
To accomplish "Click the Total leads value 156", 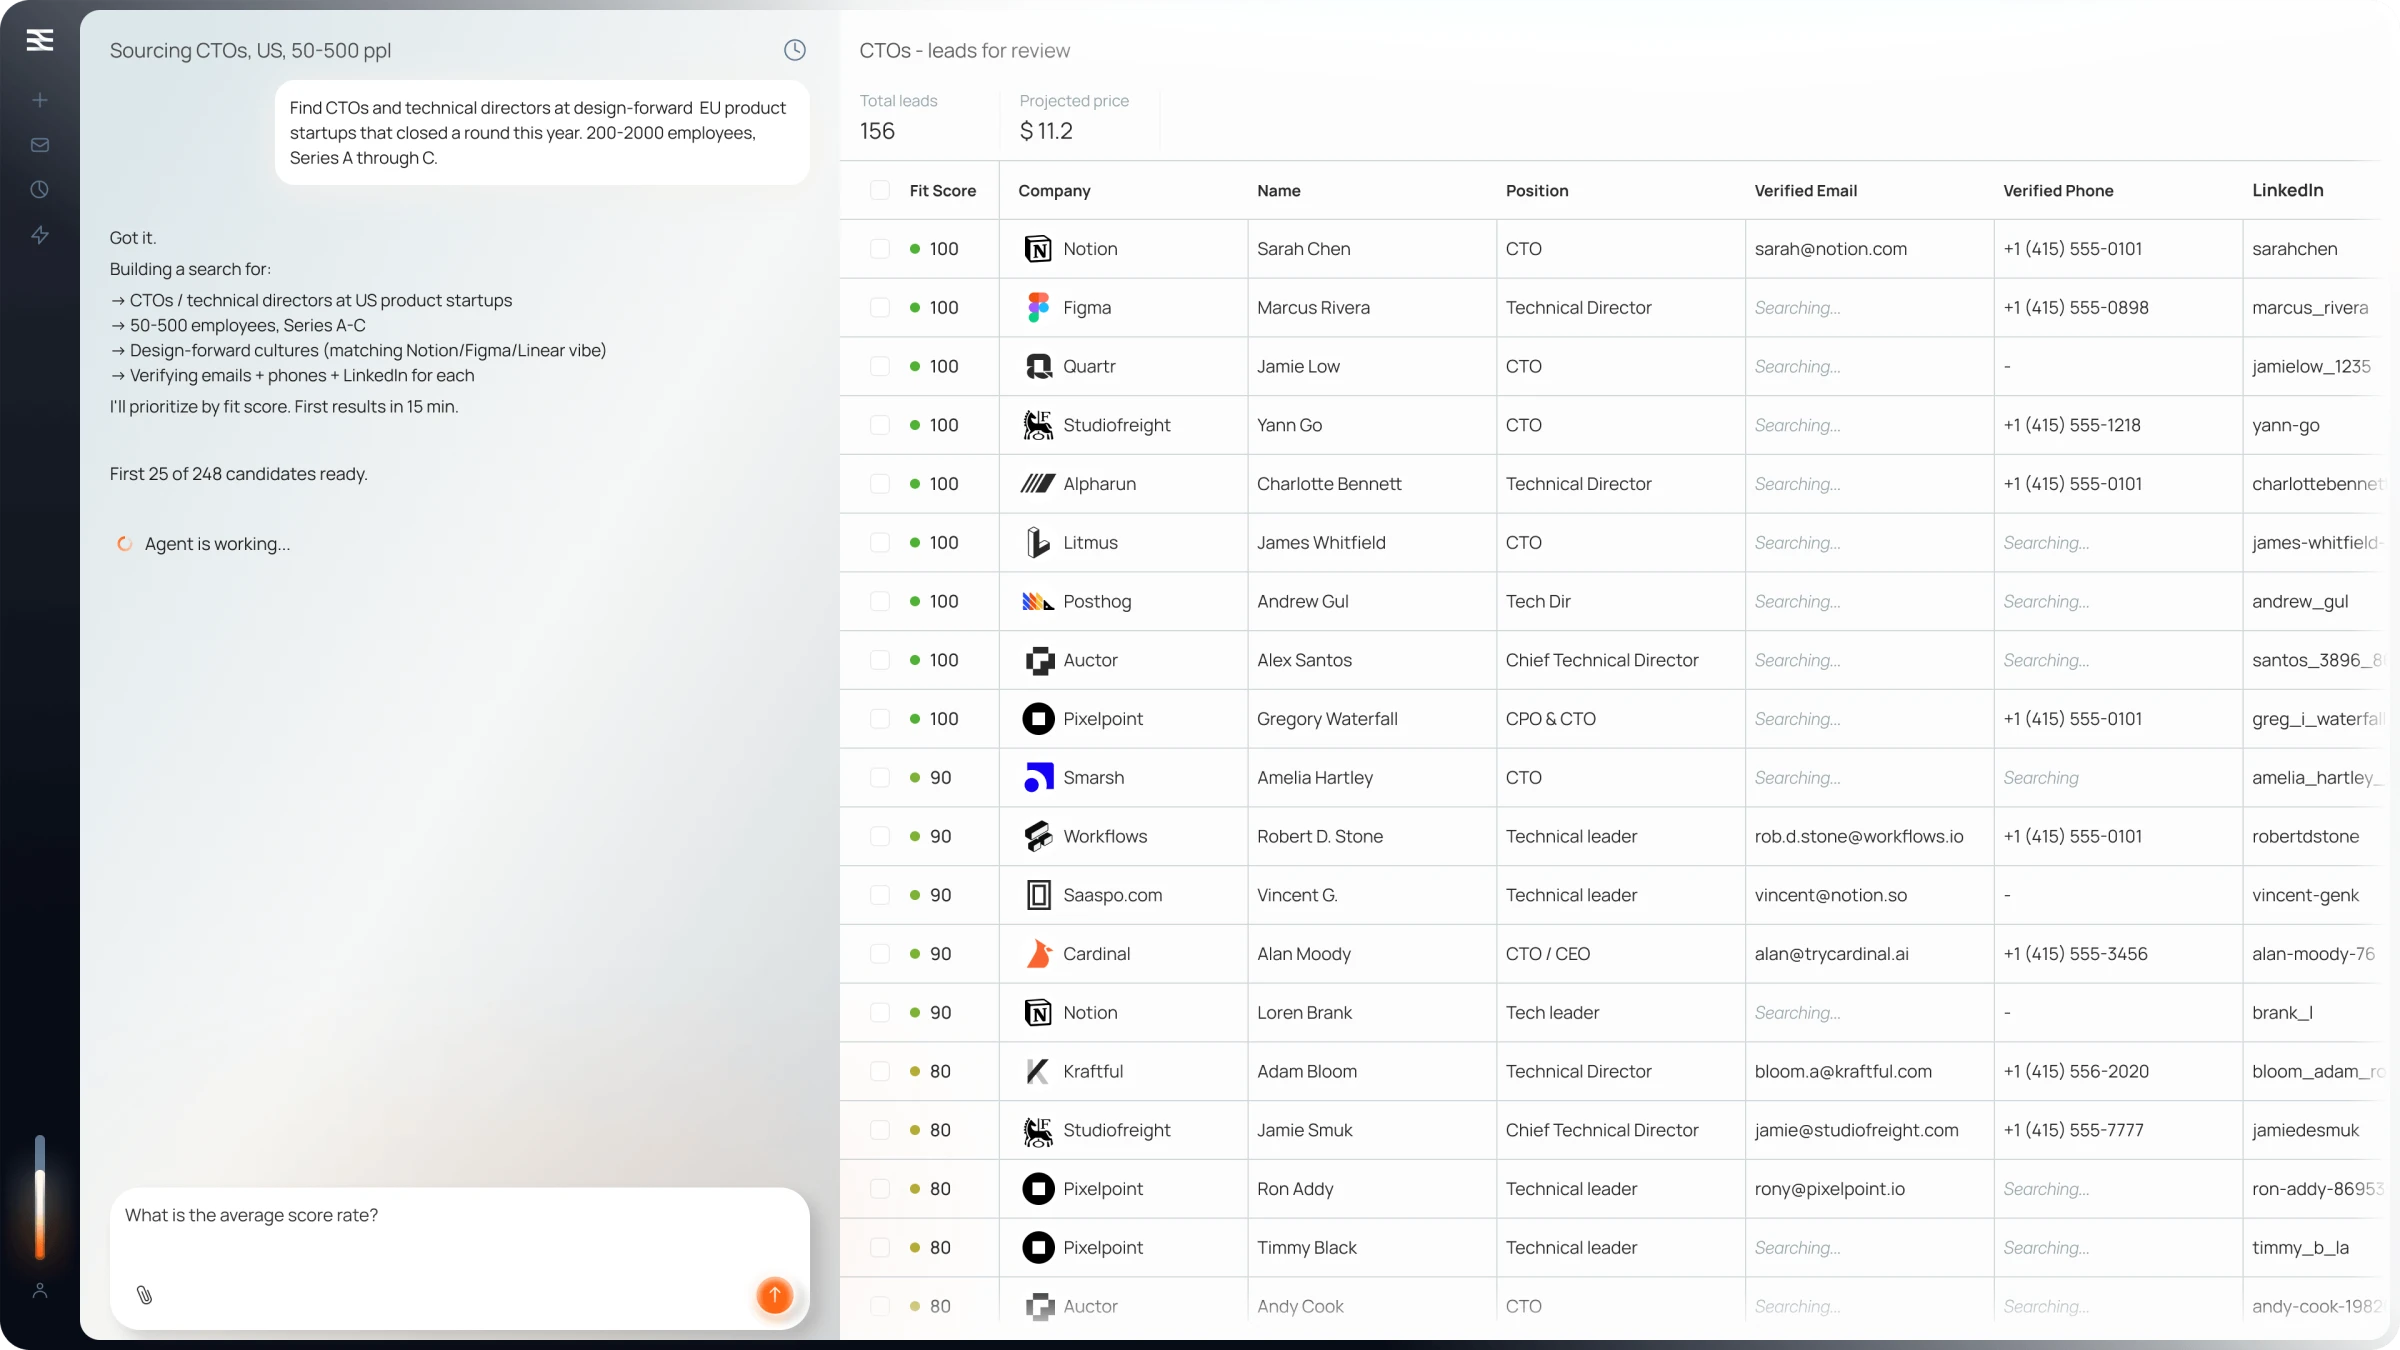I will (877, 131).
